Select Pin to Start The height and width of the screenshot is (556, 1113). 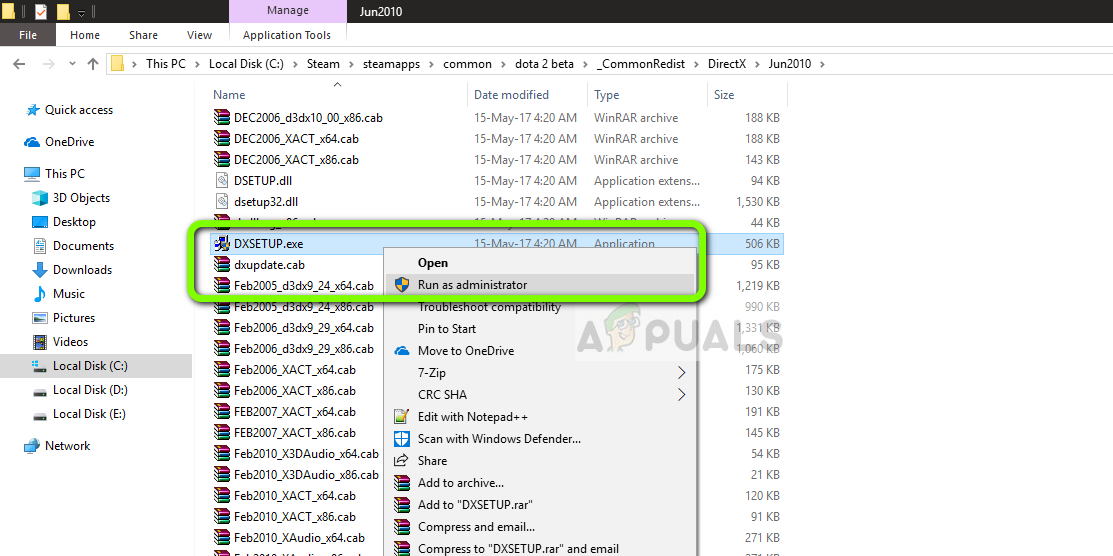(x=541, y=329)
